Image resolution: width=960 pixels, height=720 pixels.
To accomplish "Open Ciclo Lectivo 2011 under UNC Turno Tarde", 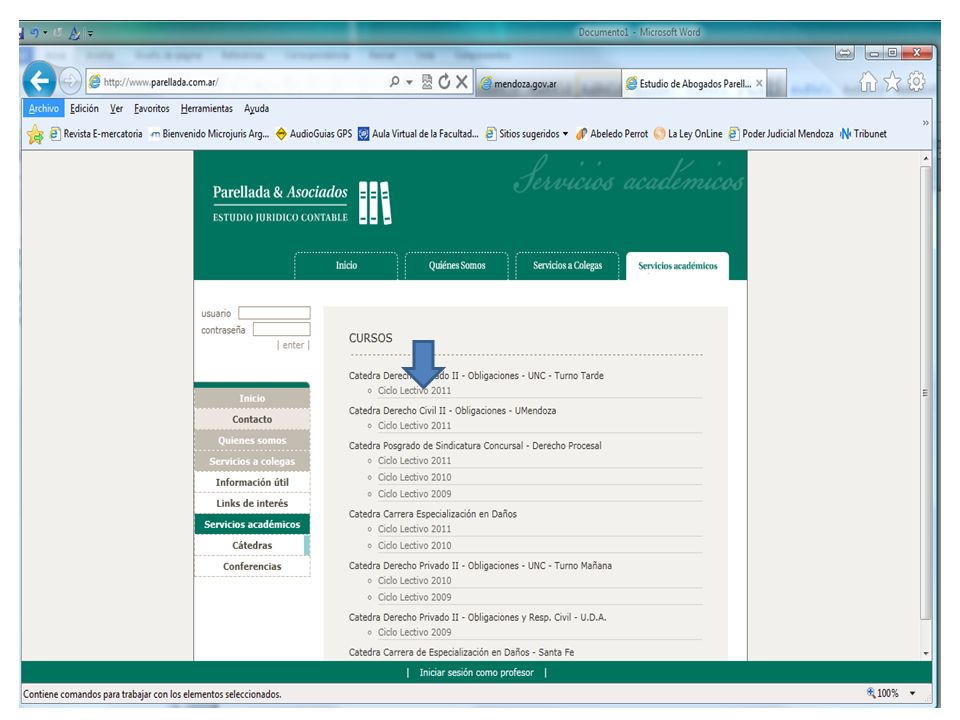I will click(x=414, y=391).
